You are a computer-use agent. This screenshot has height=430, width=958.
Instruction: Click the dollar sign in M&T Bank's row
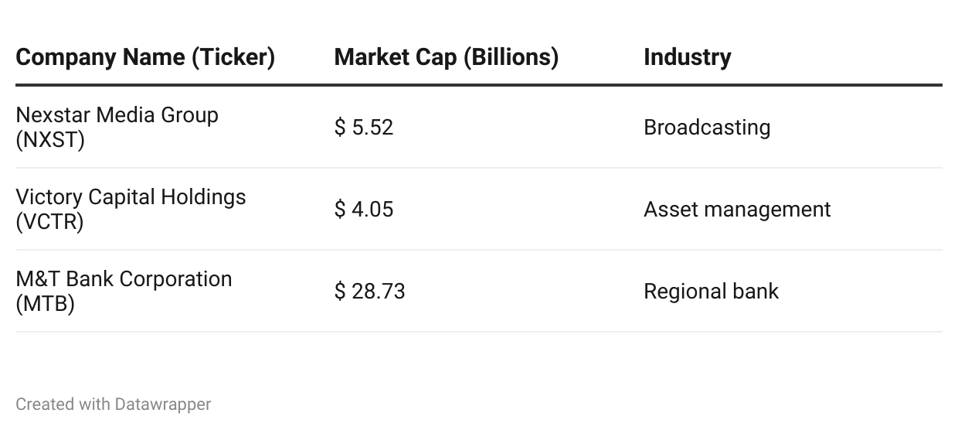tap(340, 292)
